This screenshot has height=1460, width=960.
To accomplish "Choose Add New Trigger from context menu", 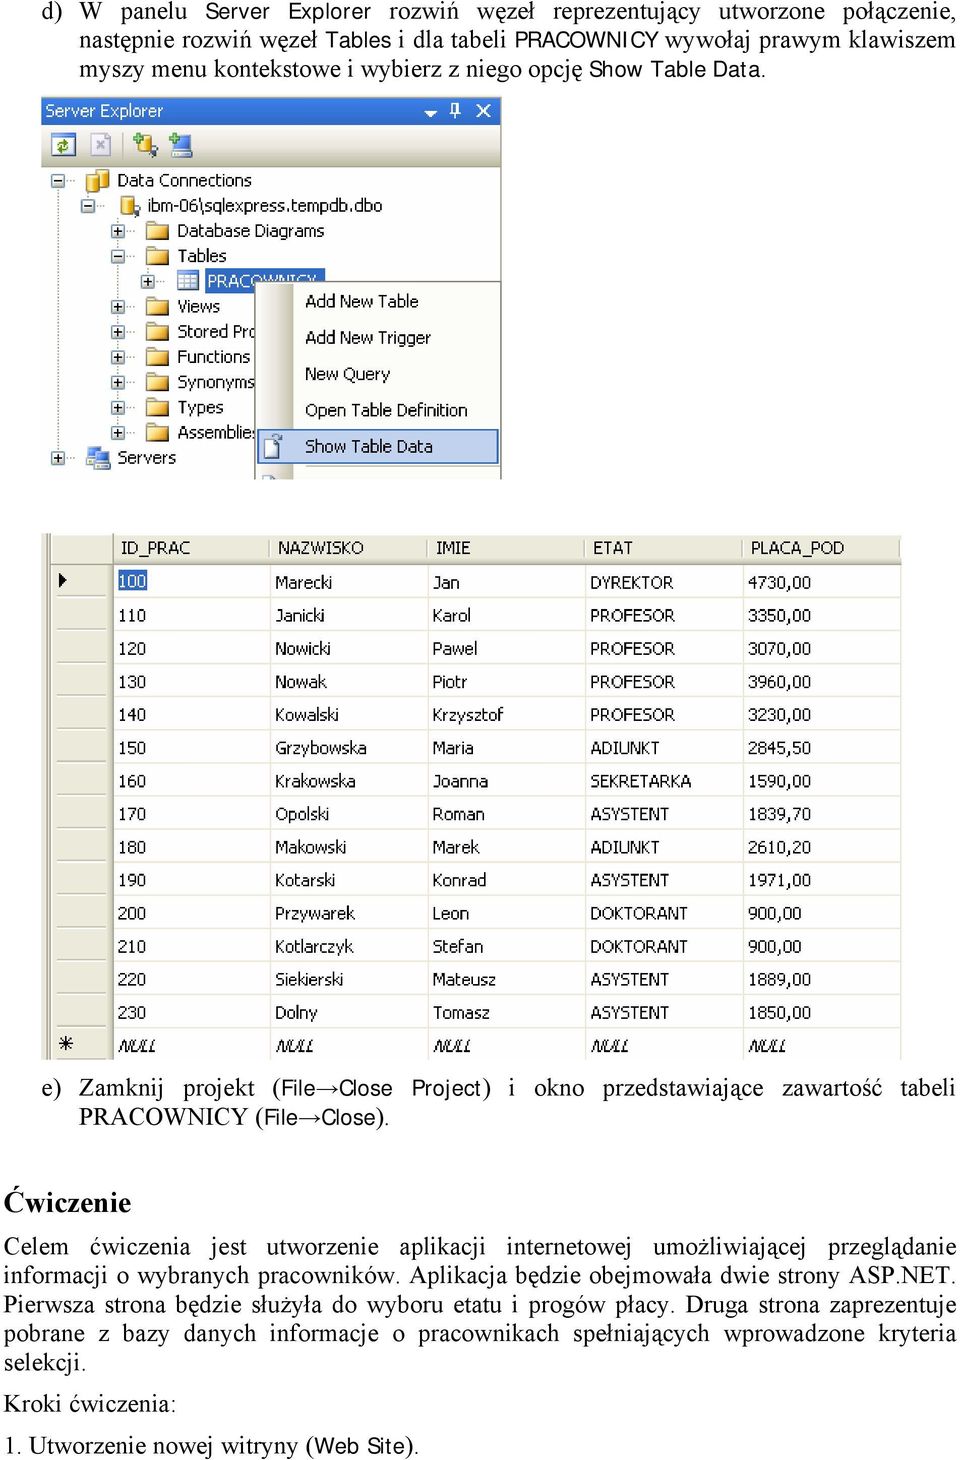I will pos(378,338).
